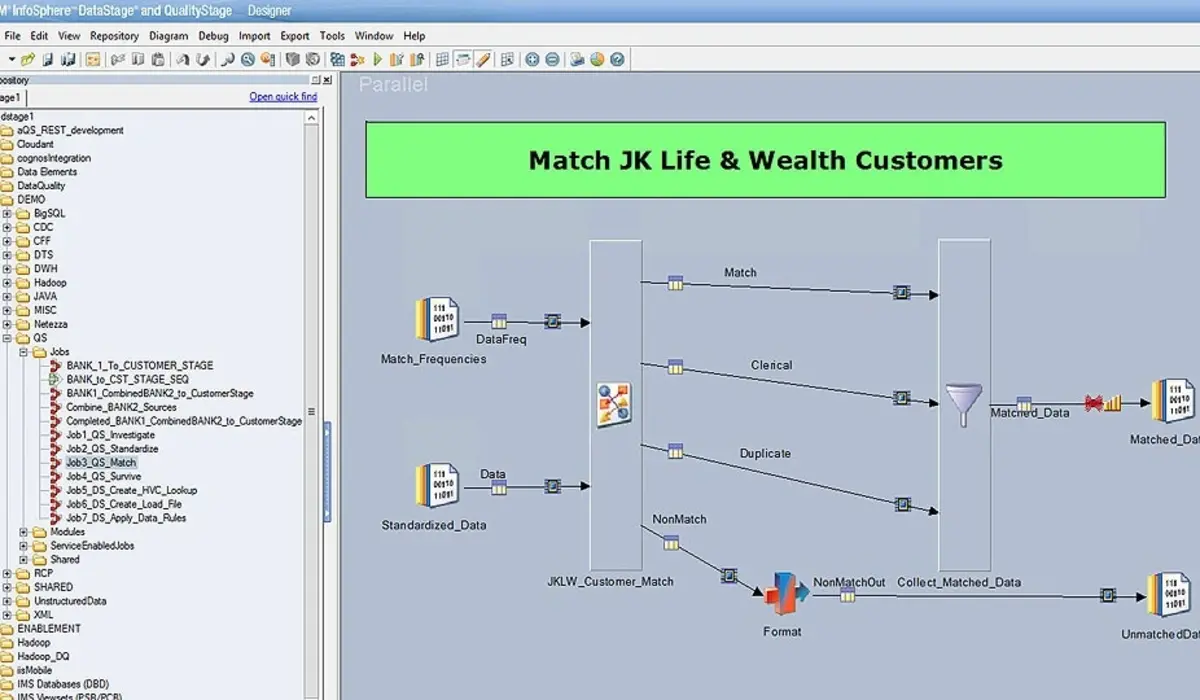Viewport: 1200px width, 700px height.
Task: Expand the Modules folder
Action: [23, 532]
